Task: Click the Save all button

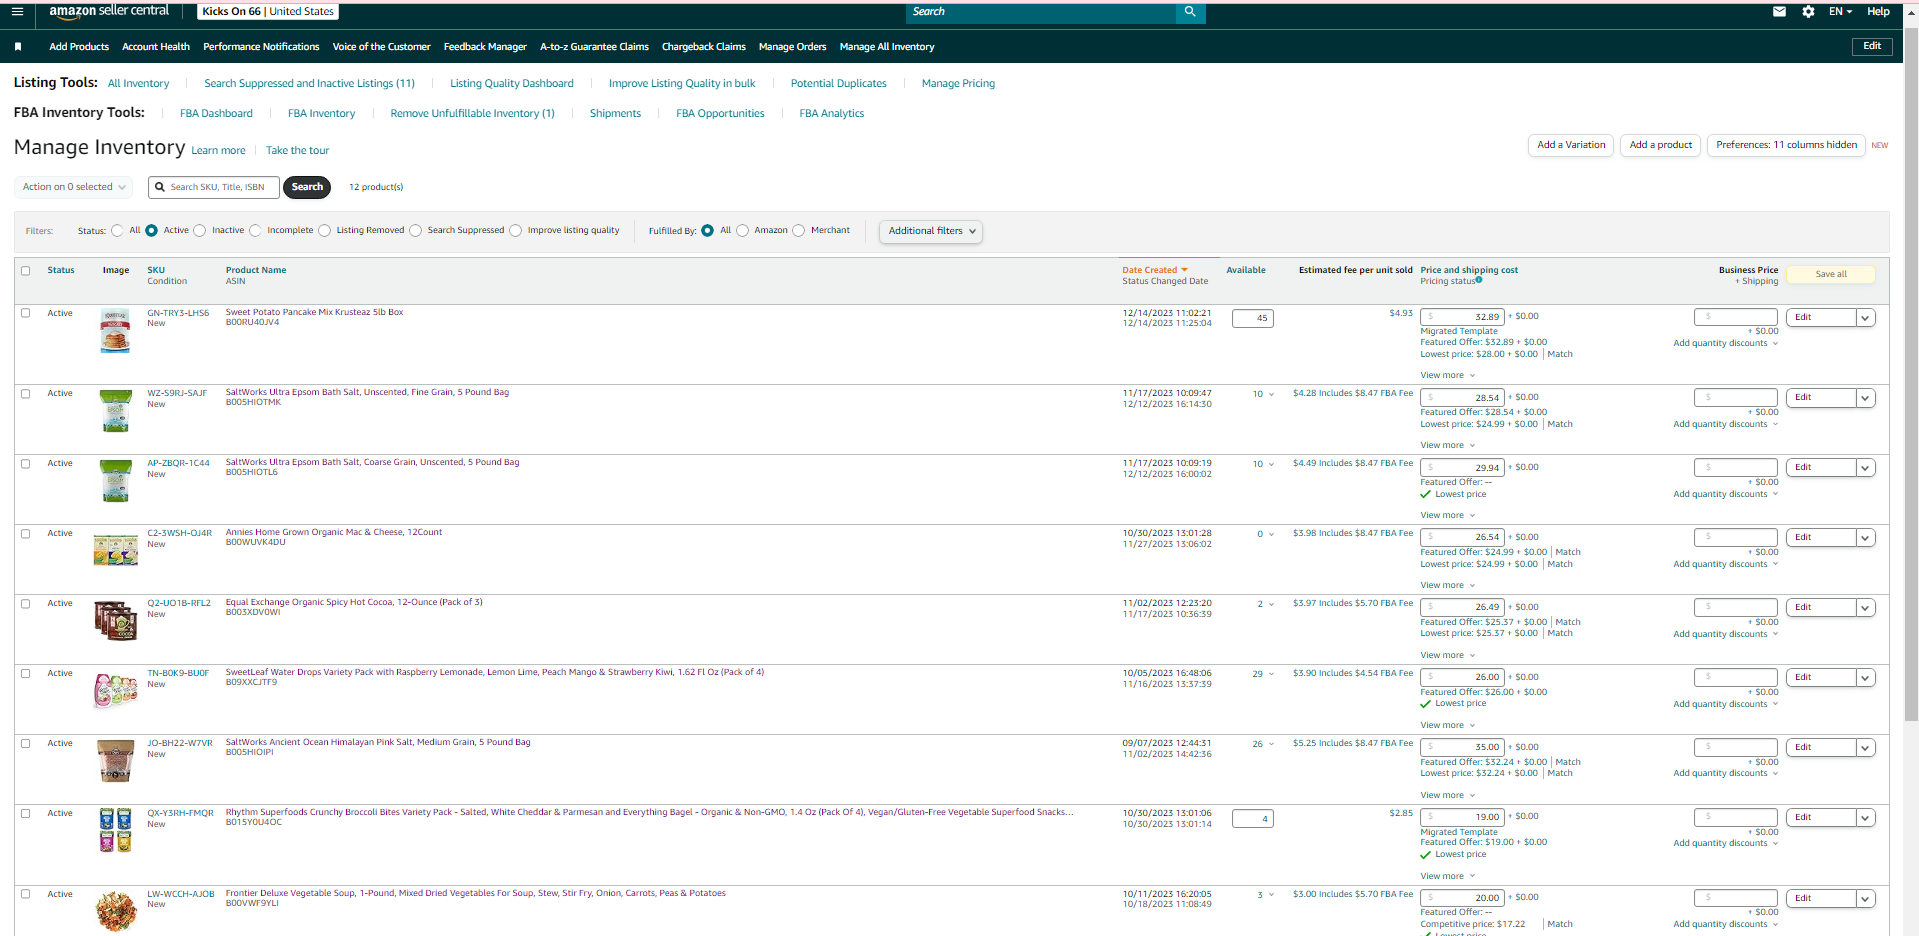Action: point(1831,274)
